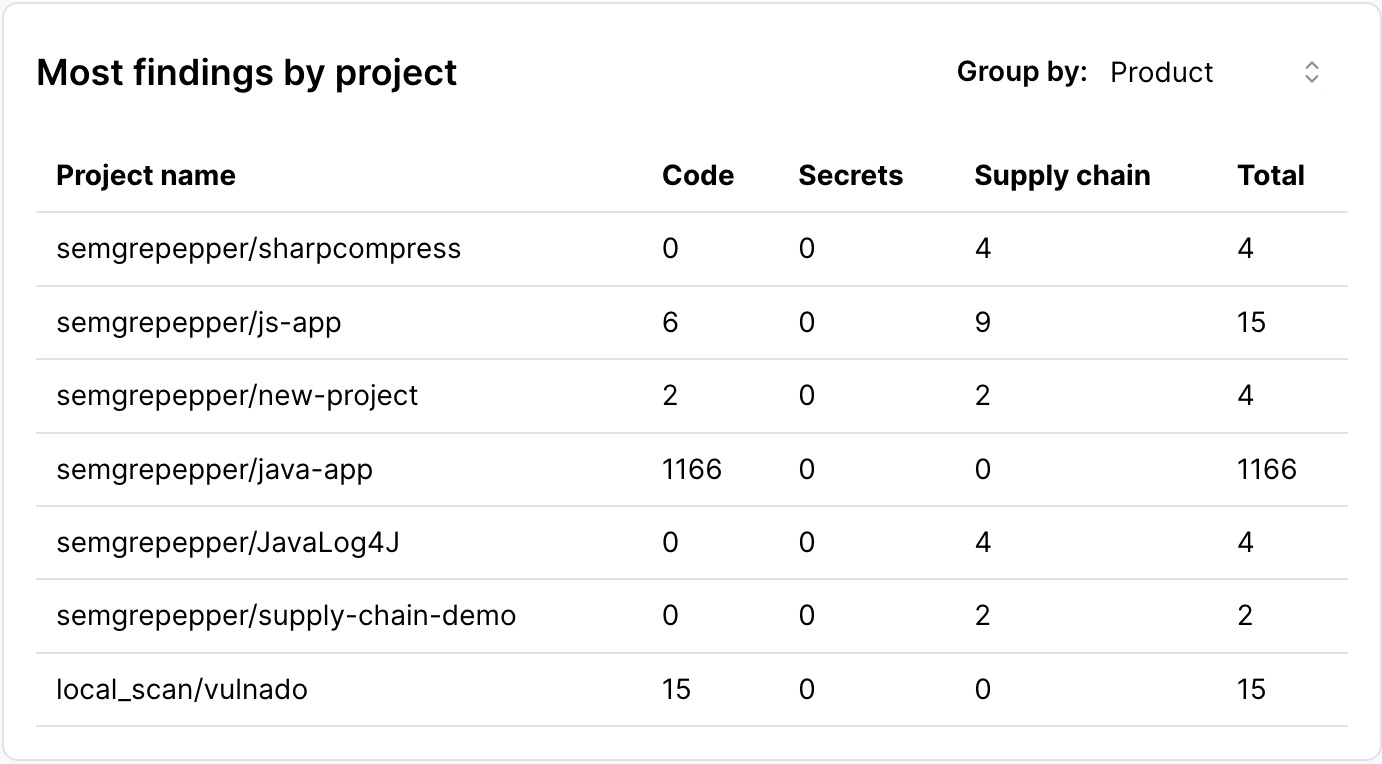Sort by the Supply chain column header
The width and height of the screenshot is (1382, 764).
(x=1063, y=175)
